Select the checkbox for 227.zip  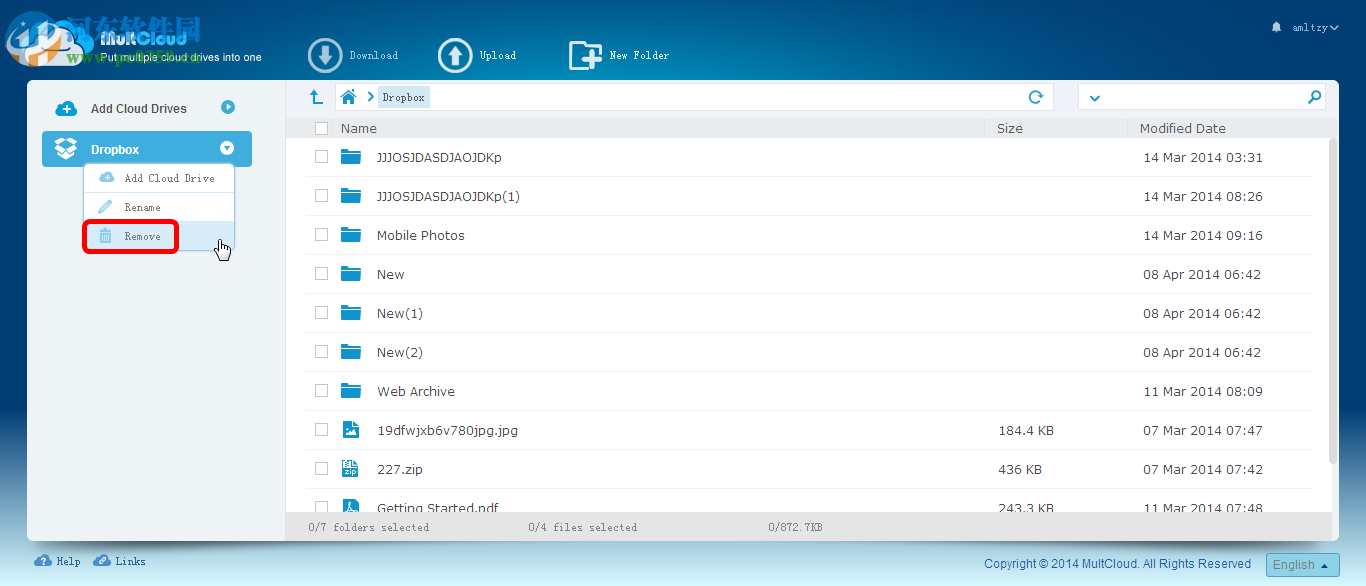pyautogui.click(x=321, y=468)
